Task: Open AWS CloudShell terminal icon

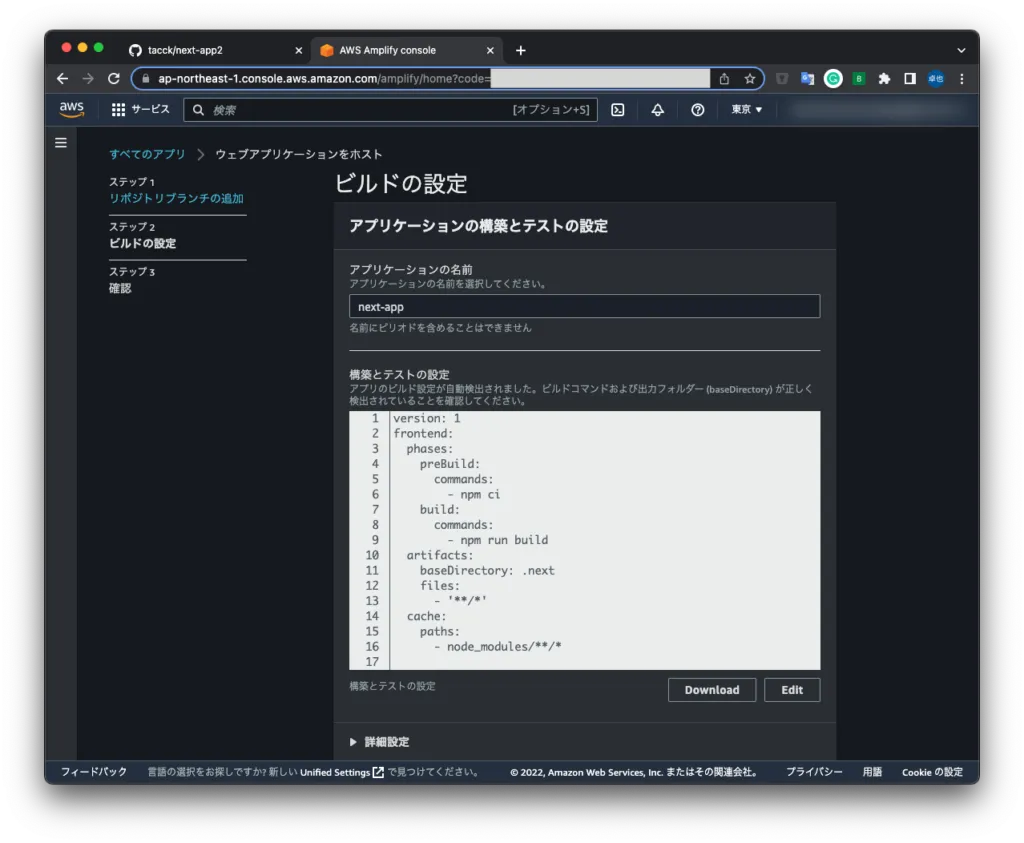Action: (x=618, y=110)
